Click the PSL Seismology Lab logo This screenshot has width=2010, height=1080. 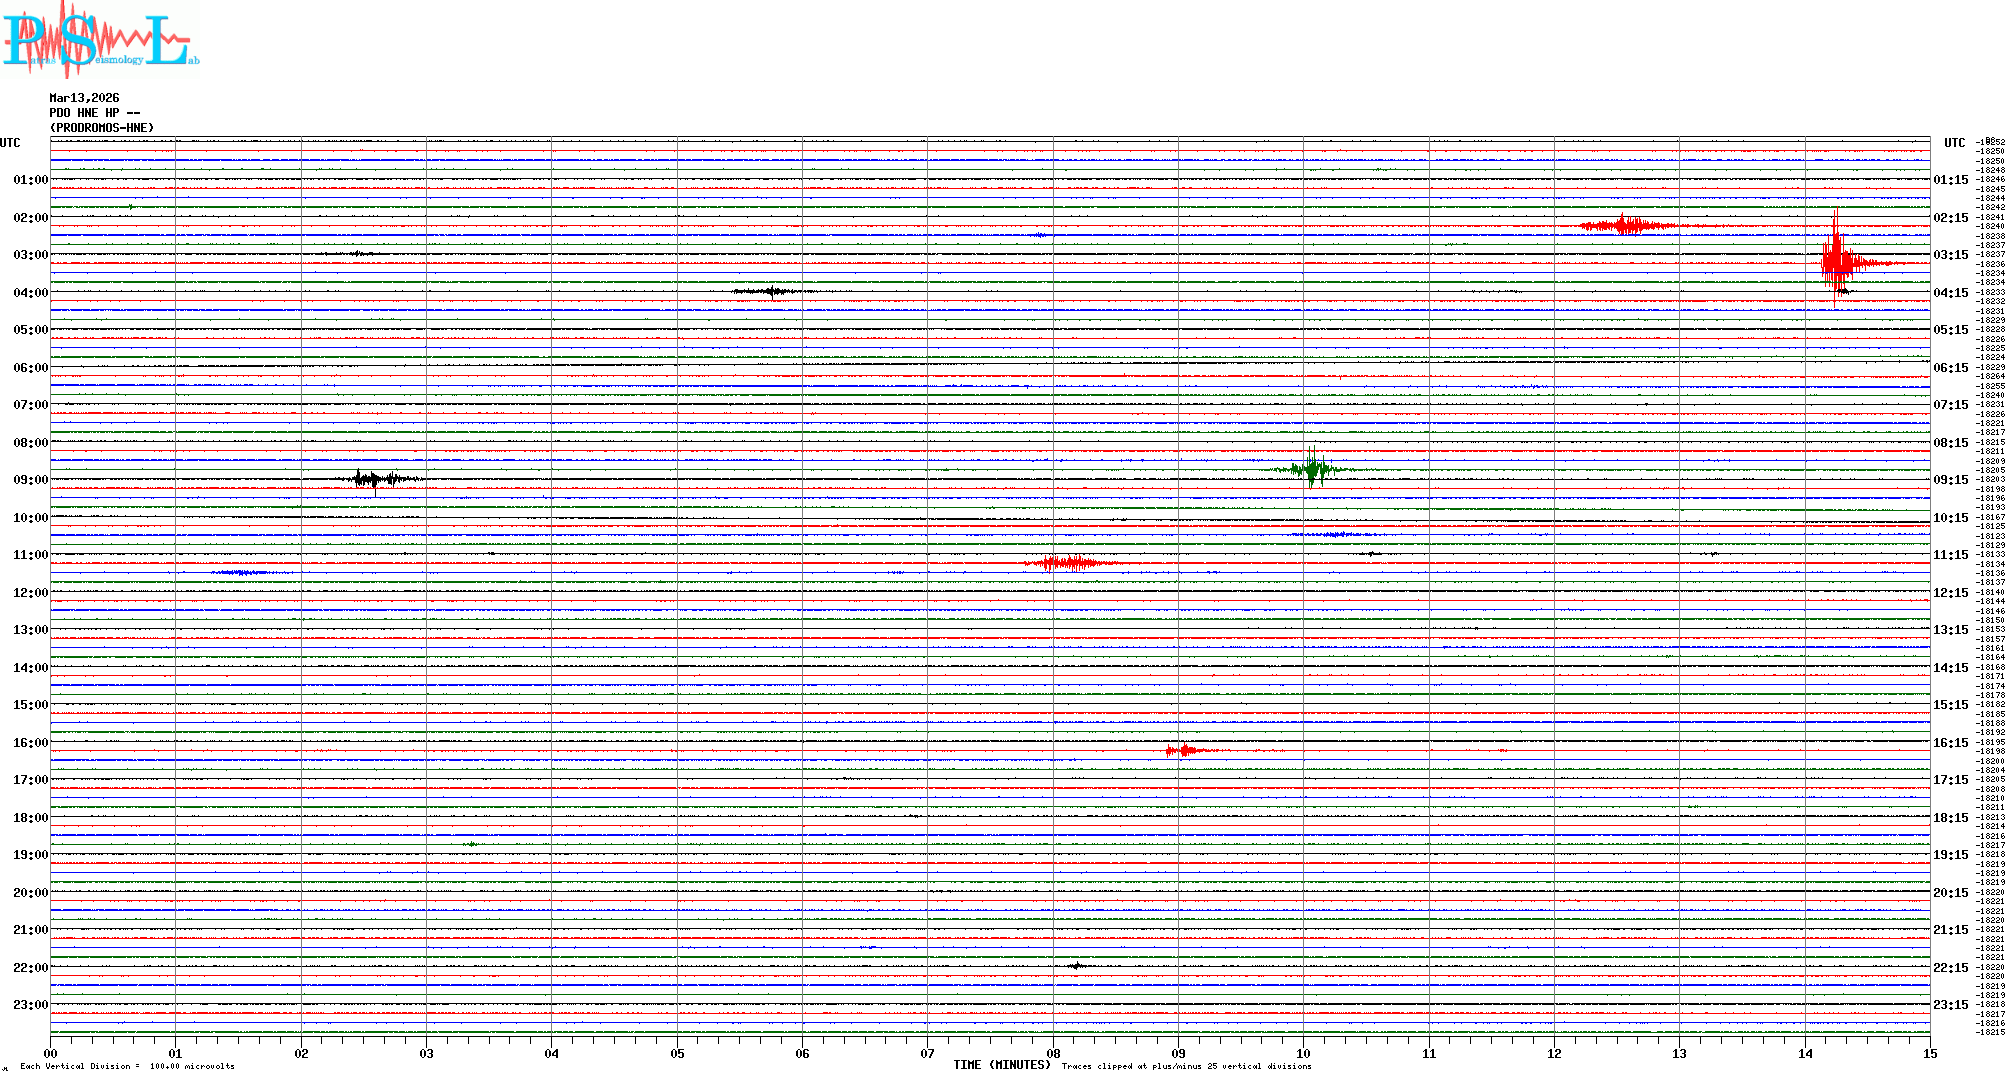(x=100, y=38)
